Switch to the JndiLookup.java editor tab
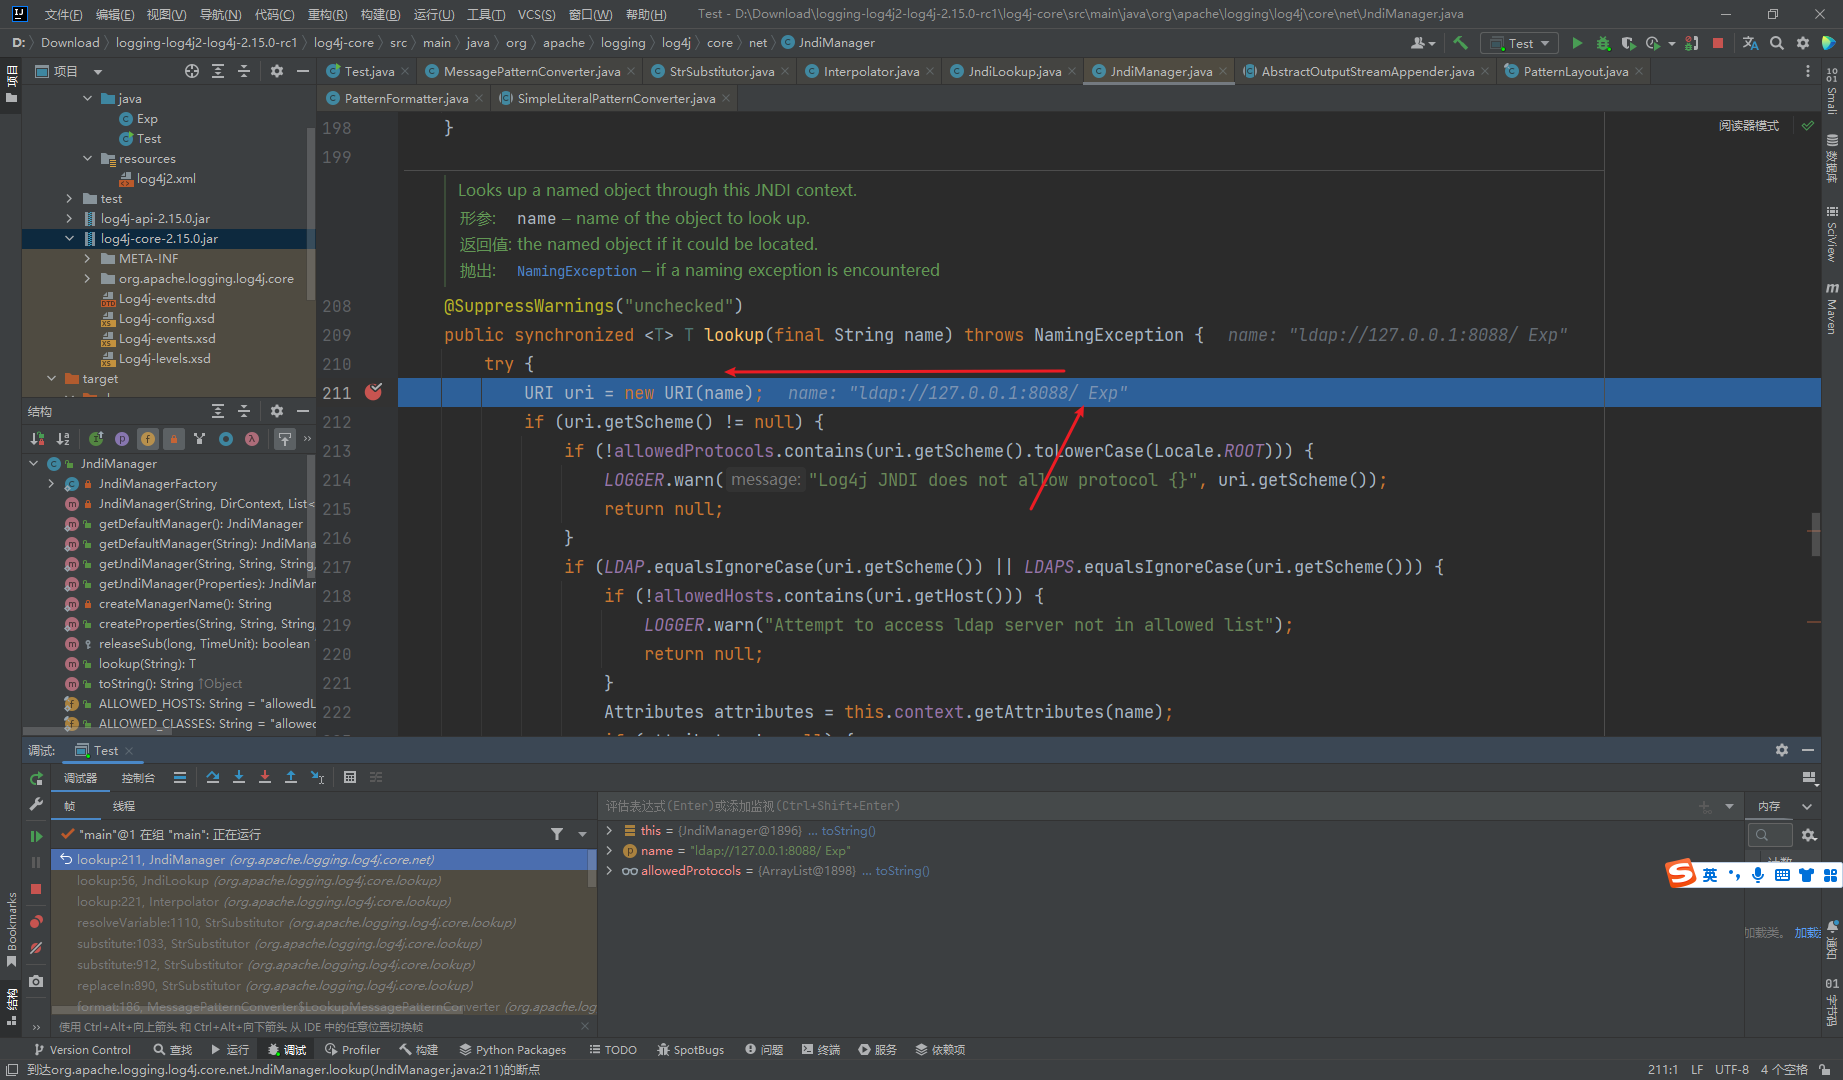Screen dimensions: 1843x1080 tap(1014, 71)
